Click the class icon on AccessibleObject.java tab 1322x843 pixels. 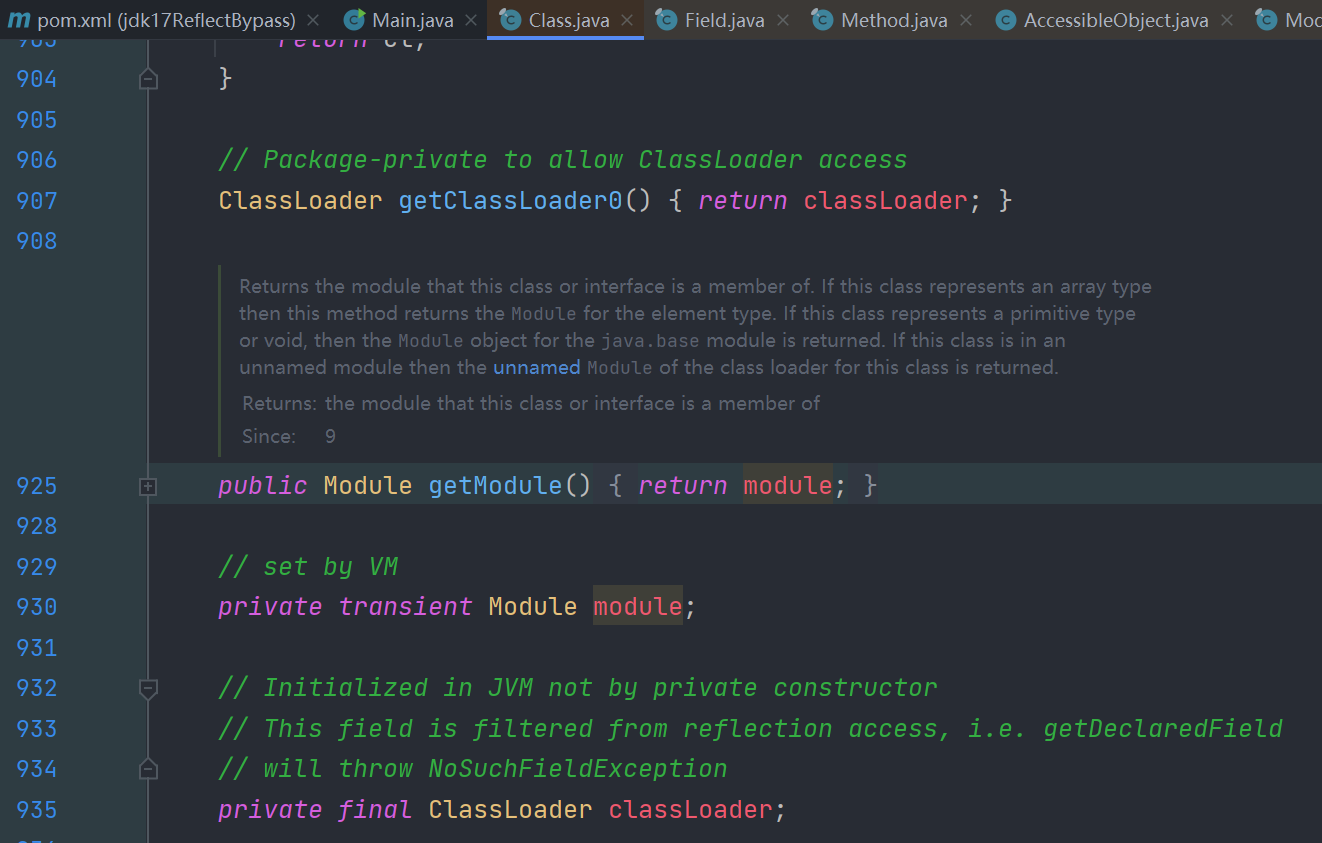click(1006, 20)
